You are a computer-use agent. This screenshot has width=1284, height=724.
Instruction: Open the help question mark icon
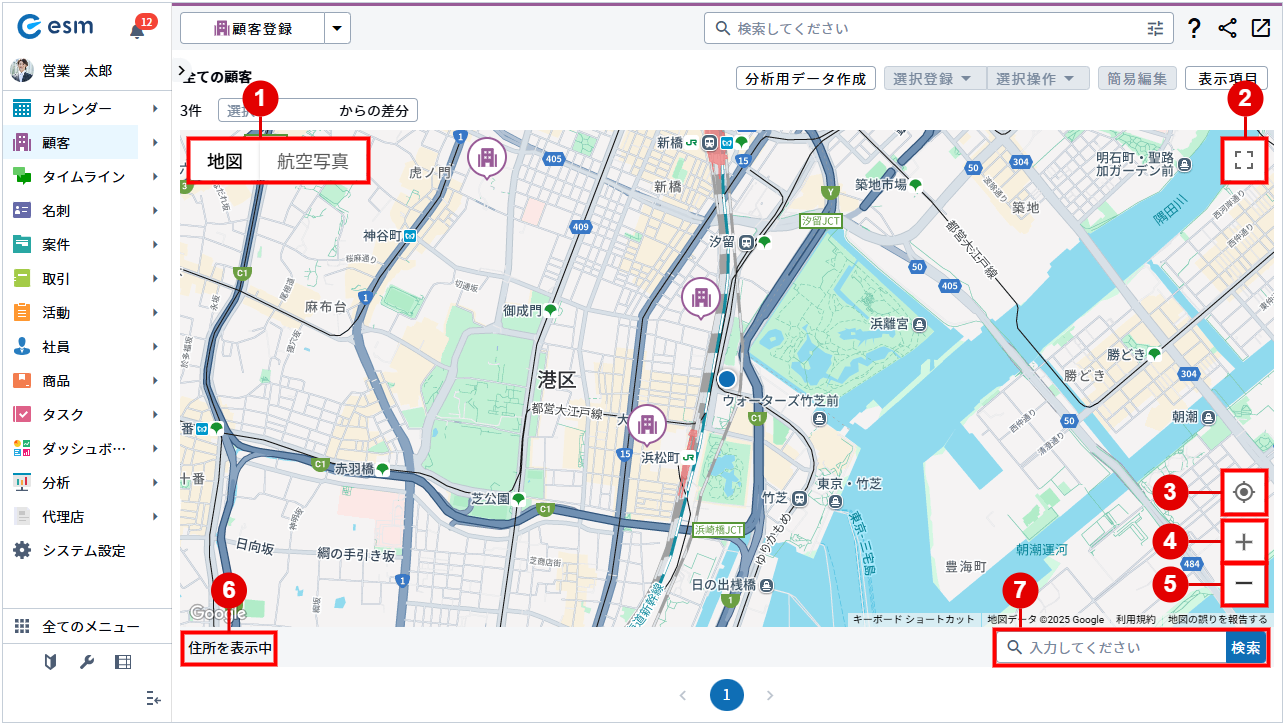[x=1194, y=29]
